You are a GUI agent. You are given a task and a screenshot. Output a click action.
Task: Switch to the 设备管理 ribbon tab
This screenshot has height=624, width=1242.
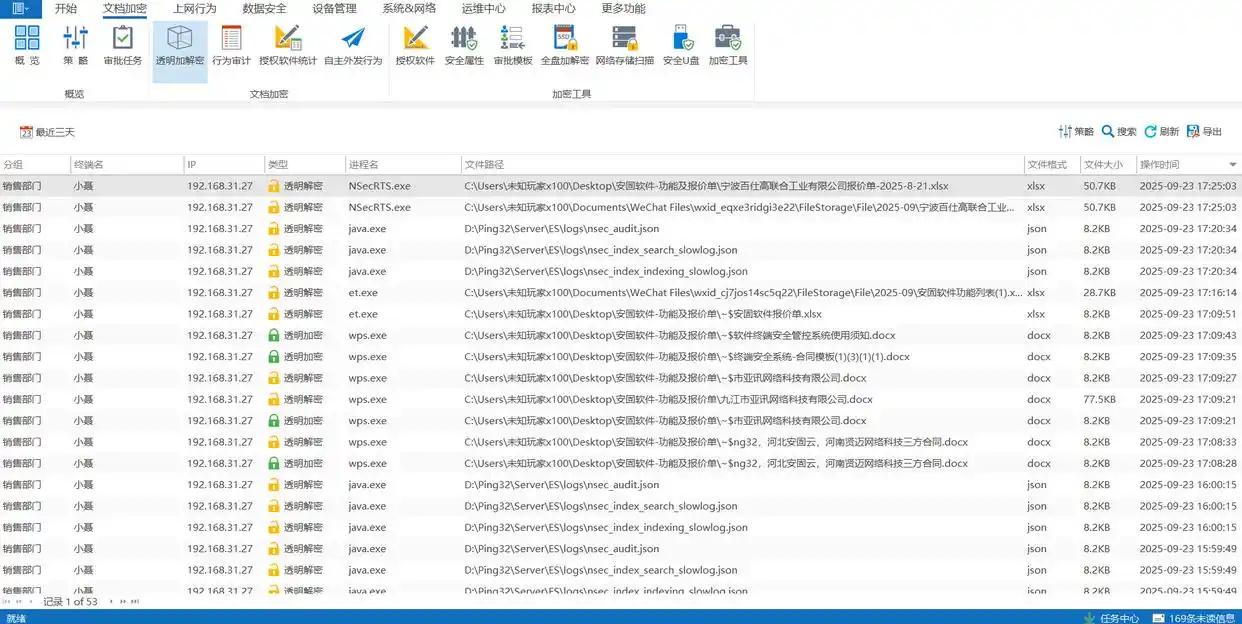coord(334,8)
